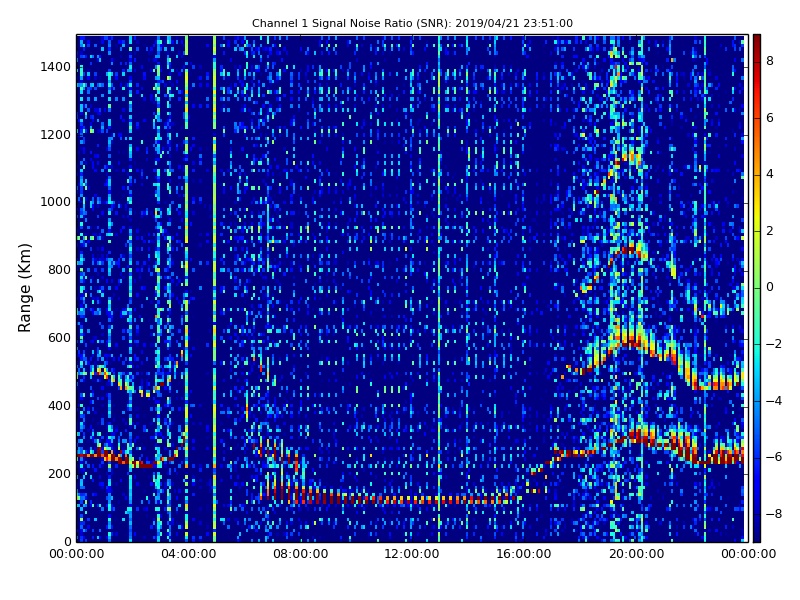Click the colorbar value −8 label
The image size is (800, 600).
click(x=774, y=514)
